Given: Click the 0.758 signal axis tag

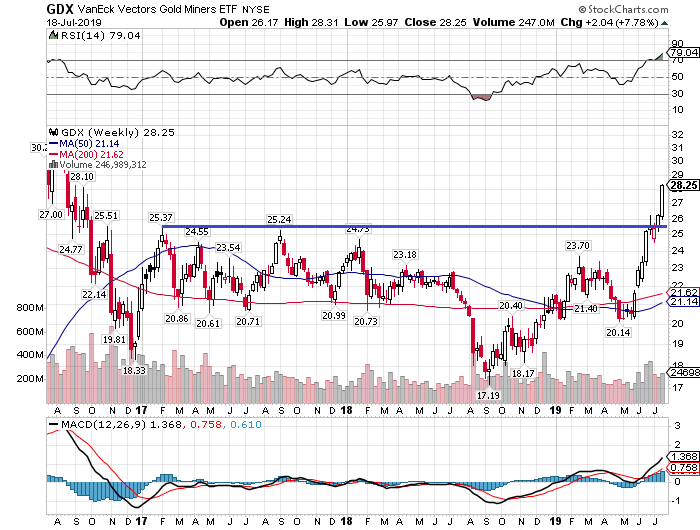Looking at the screenshot, I should tap(684, 467).
